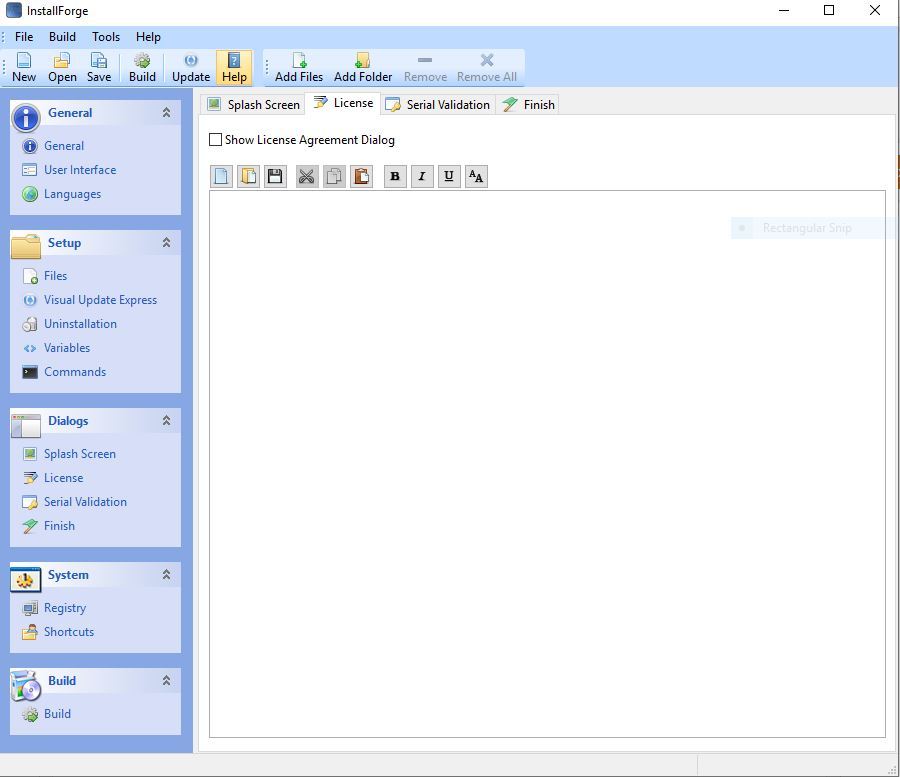Open the File menu

(24, 37)
